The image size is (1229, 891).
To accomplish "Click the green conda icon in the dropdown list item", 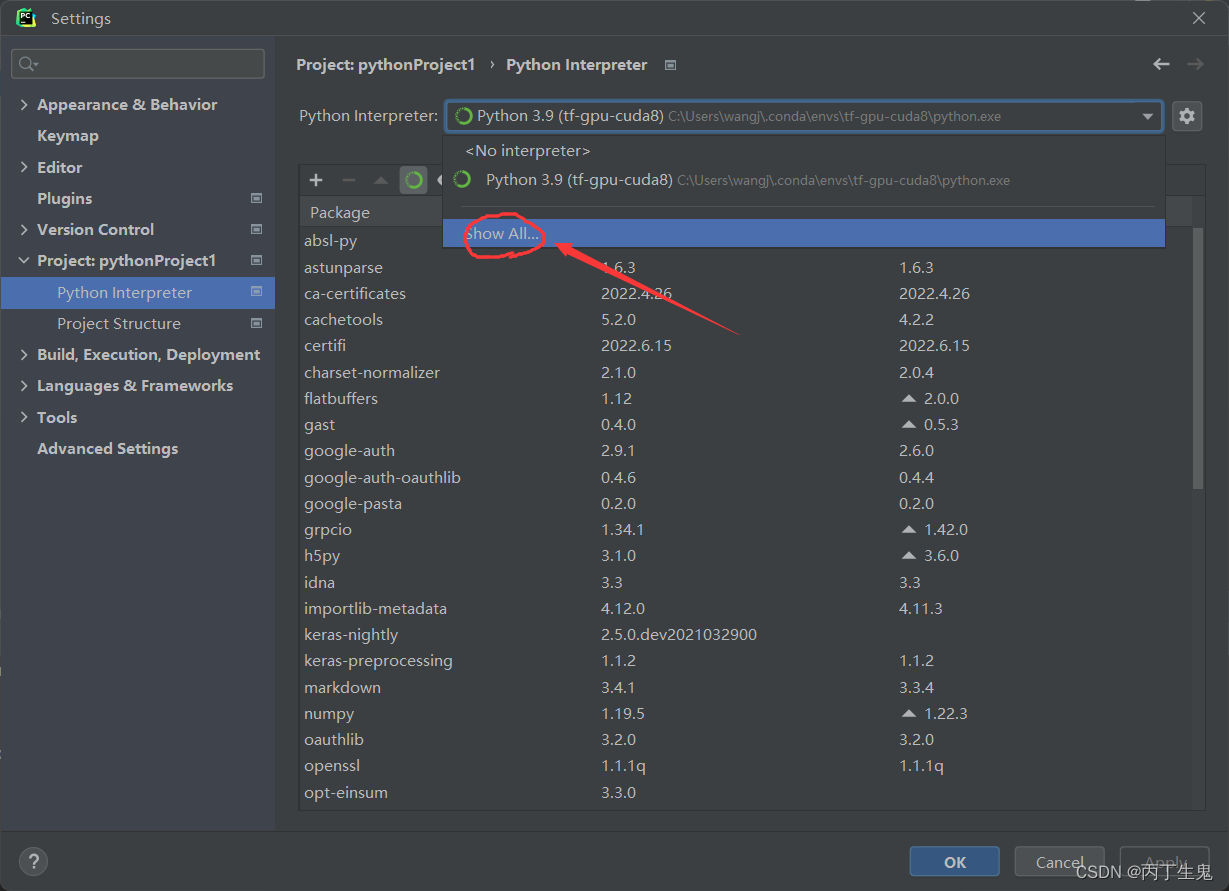I will [462, 180].
